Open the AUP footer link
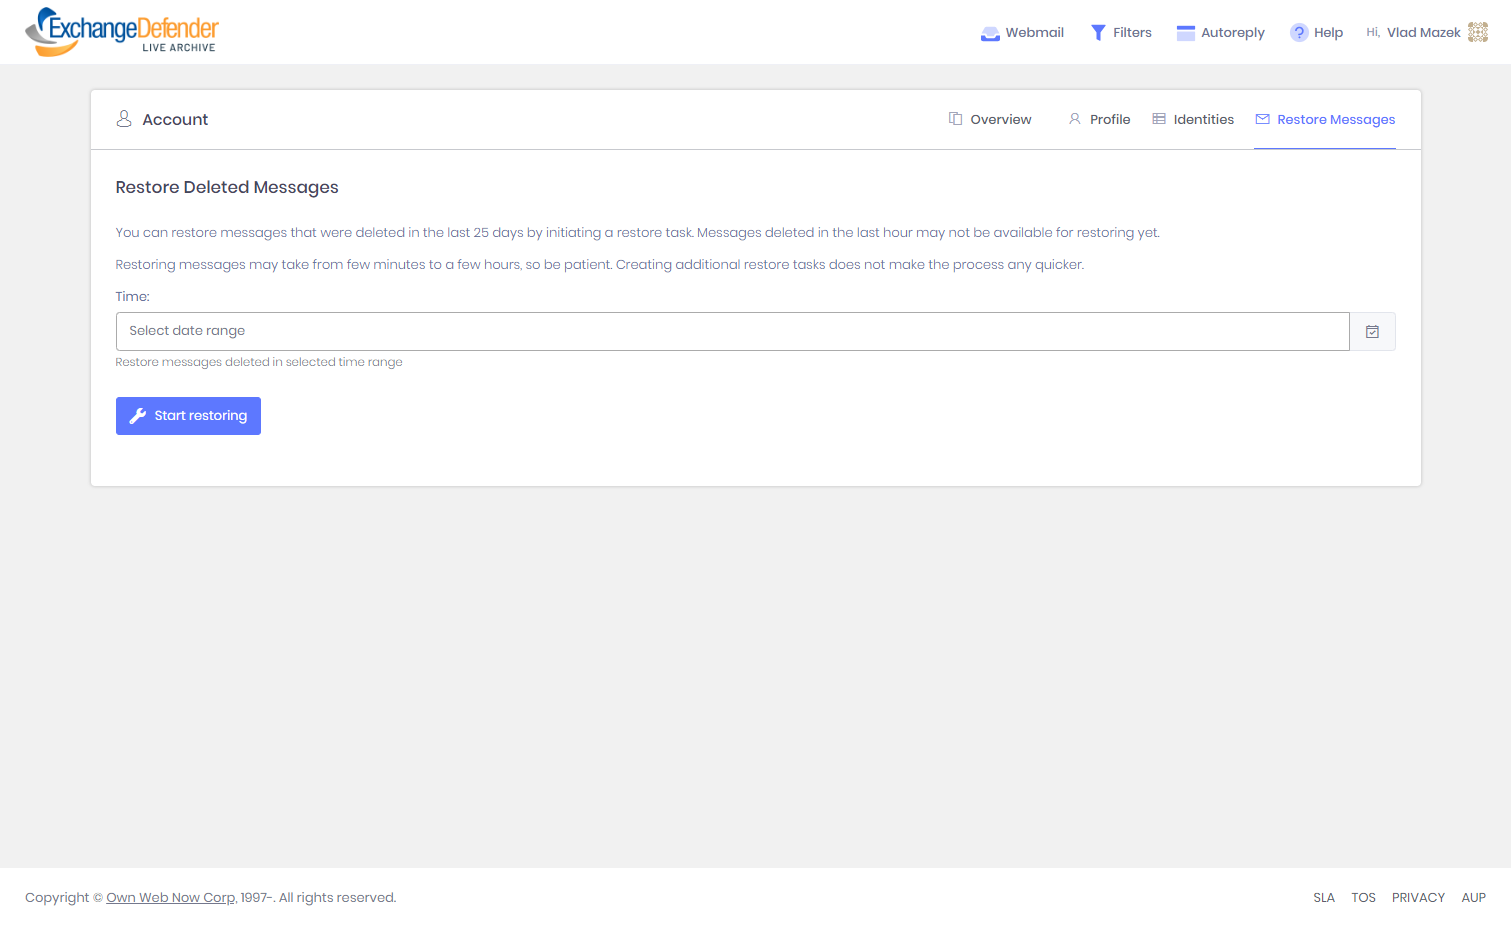This screenshot has height=927, width=1511. [x=1473, y=898]
